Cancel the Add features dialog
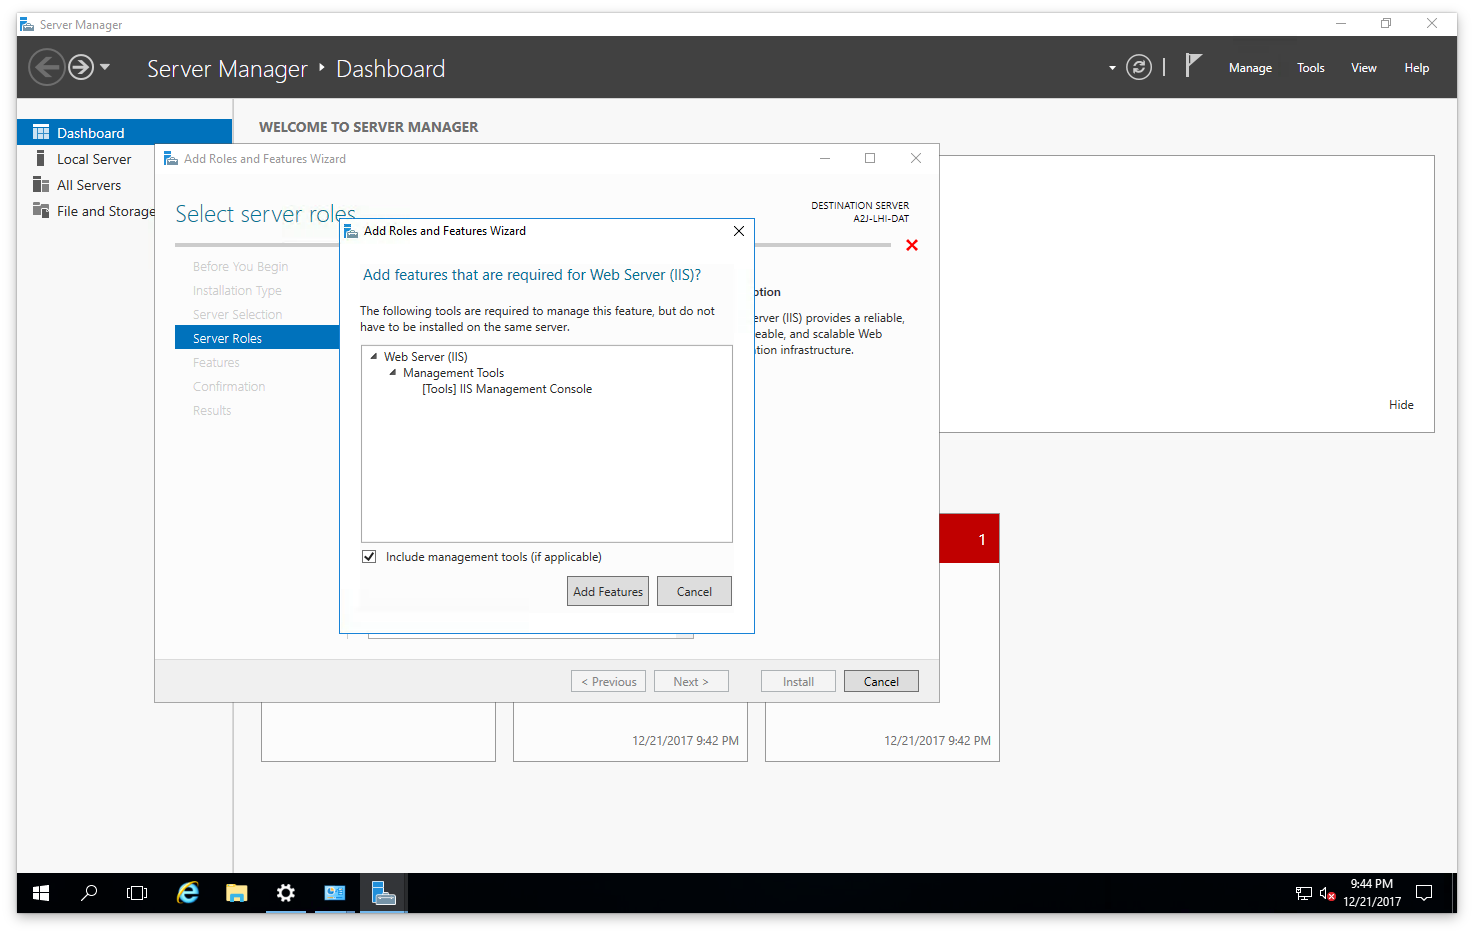 tap(694, 591)
